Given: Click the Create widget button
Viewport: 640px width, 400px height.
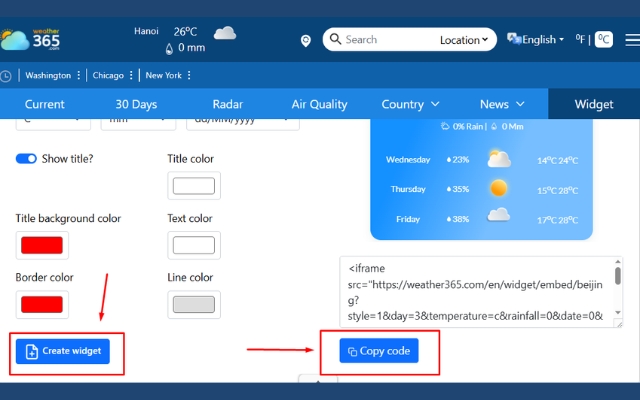Looking at the screenshot, I should click(63, 351).
